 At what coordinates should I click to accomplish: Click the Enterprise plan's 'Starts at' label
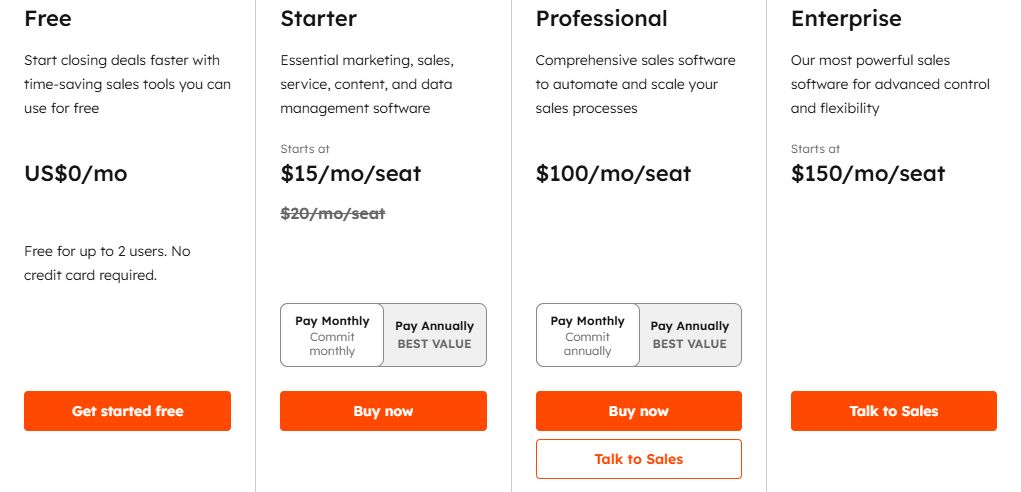[815, 149]
